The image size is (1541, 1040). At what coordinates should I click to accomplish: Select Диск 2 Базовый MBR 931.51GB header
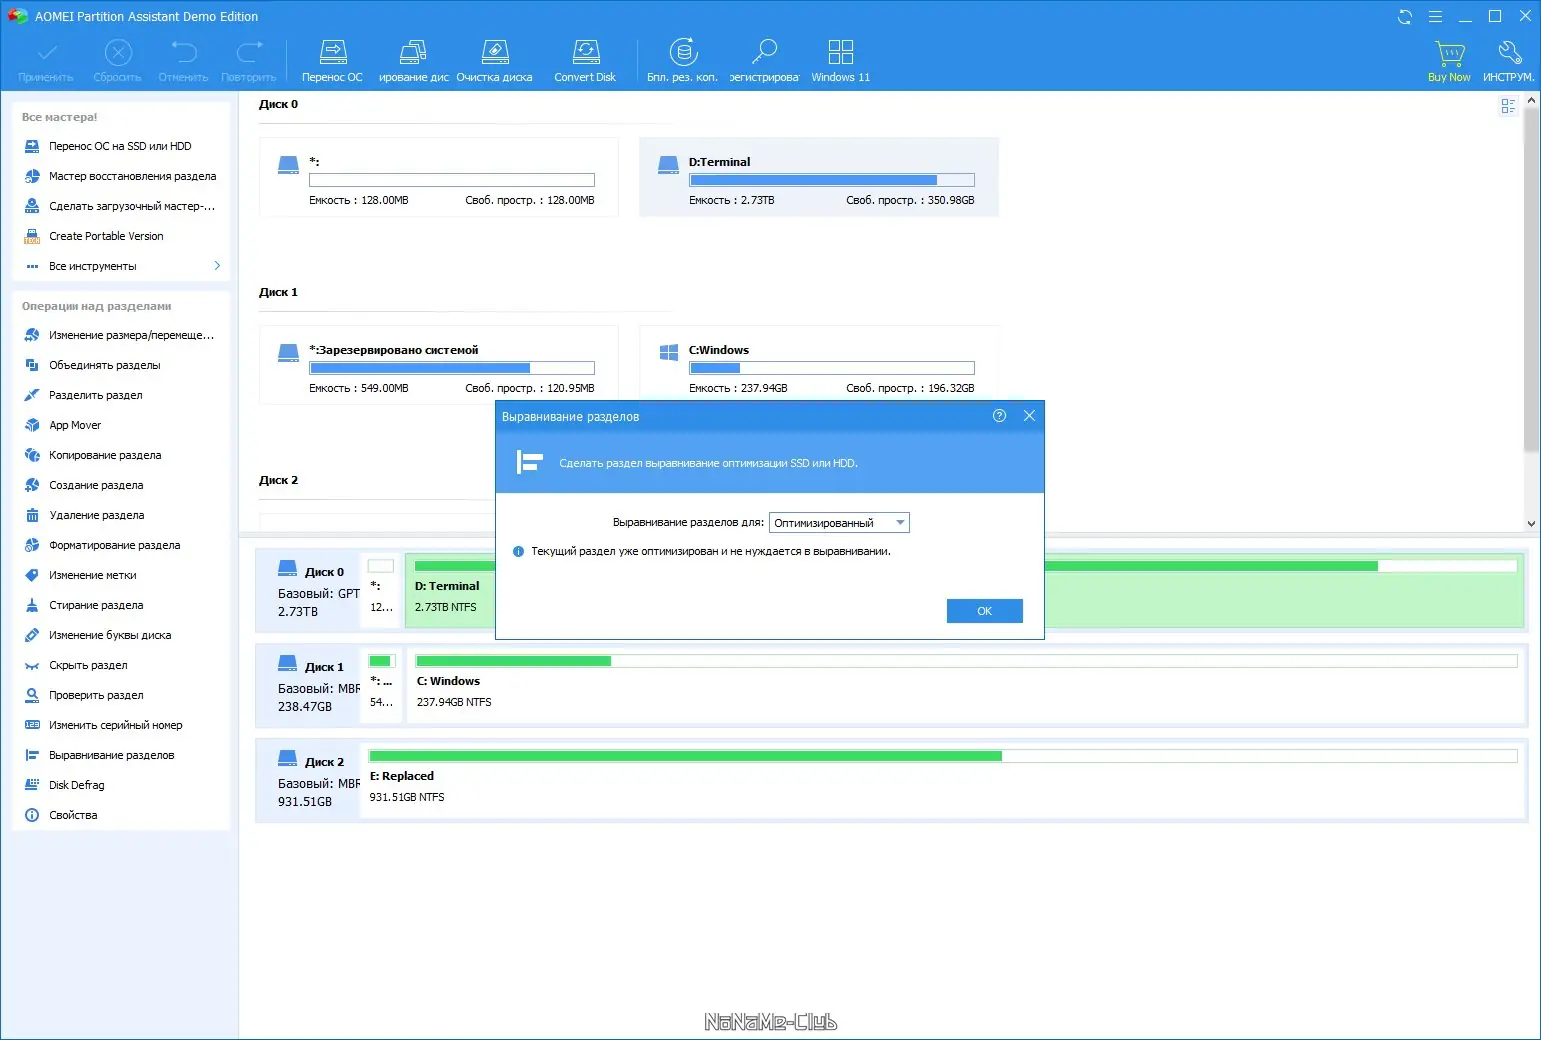click(307, 780)
